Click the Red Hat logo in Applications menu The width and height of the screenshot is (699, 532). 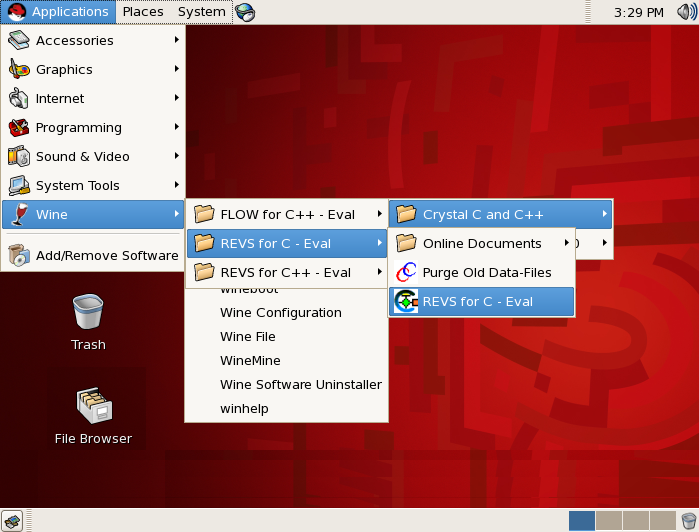coord(16,12)
